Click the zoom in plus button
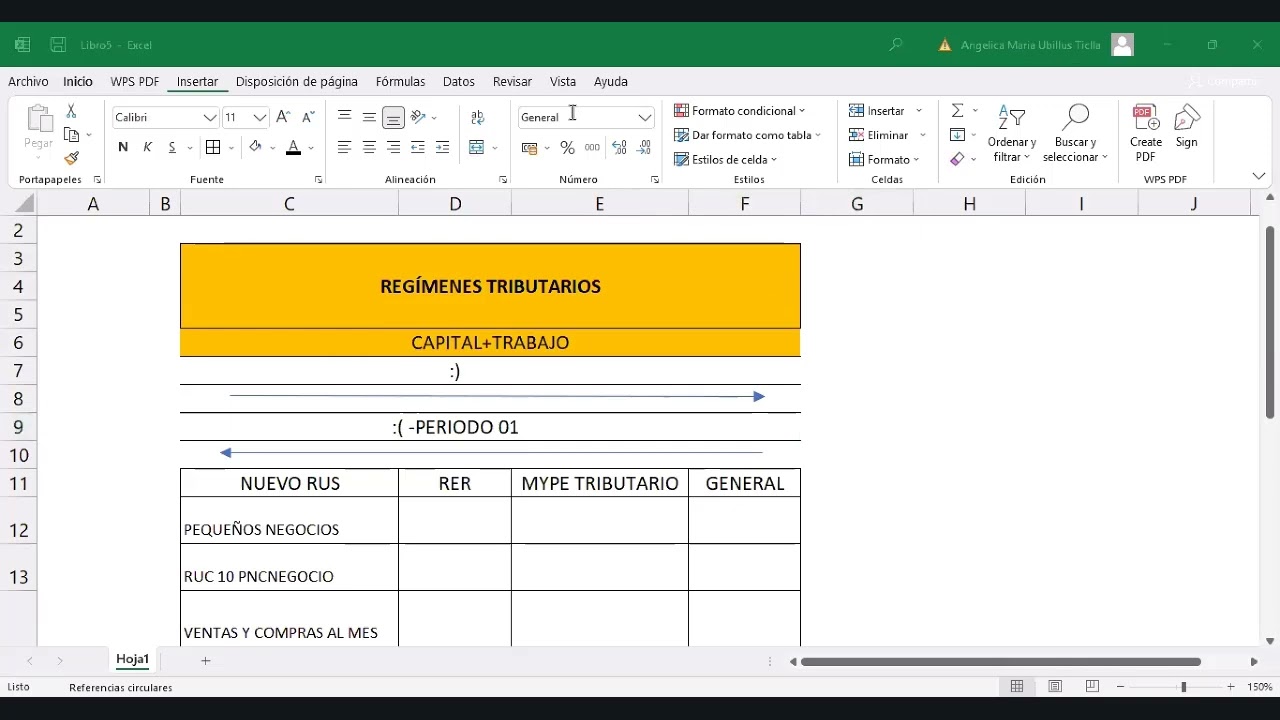 point(1230,687)
